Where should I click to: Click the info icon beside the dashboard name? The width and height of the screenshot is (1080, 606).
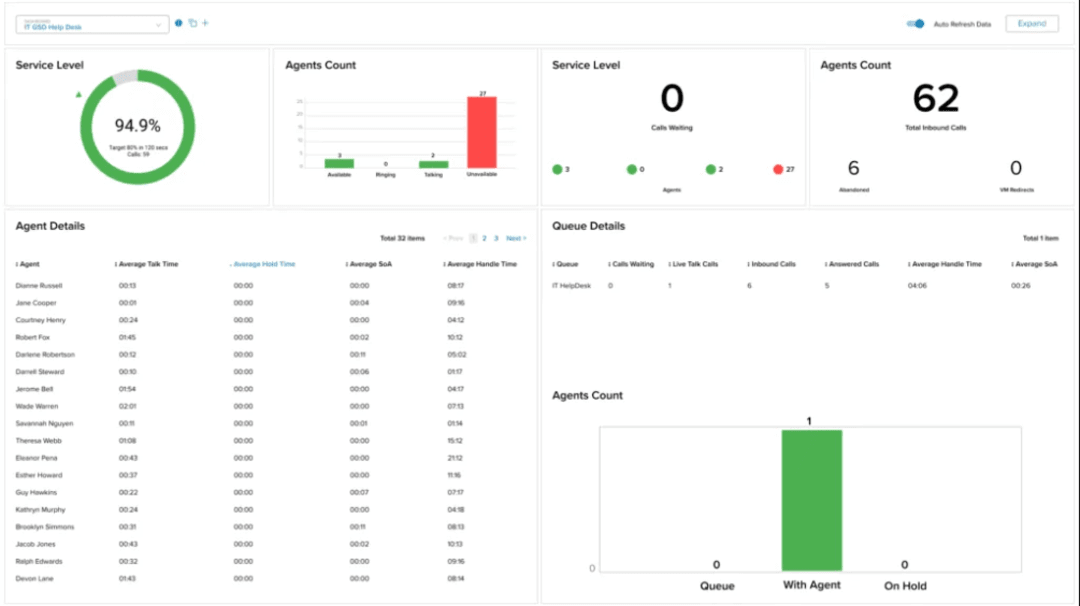click(178, 23)
